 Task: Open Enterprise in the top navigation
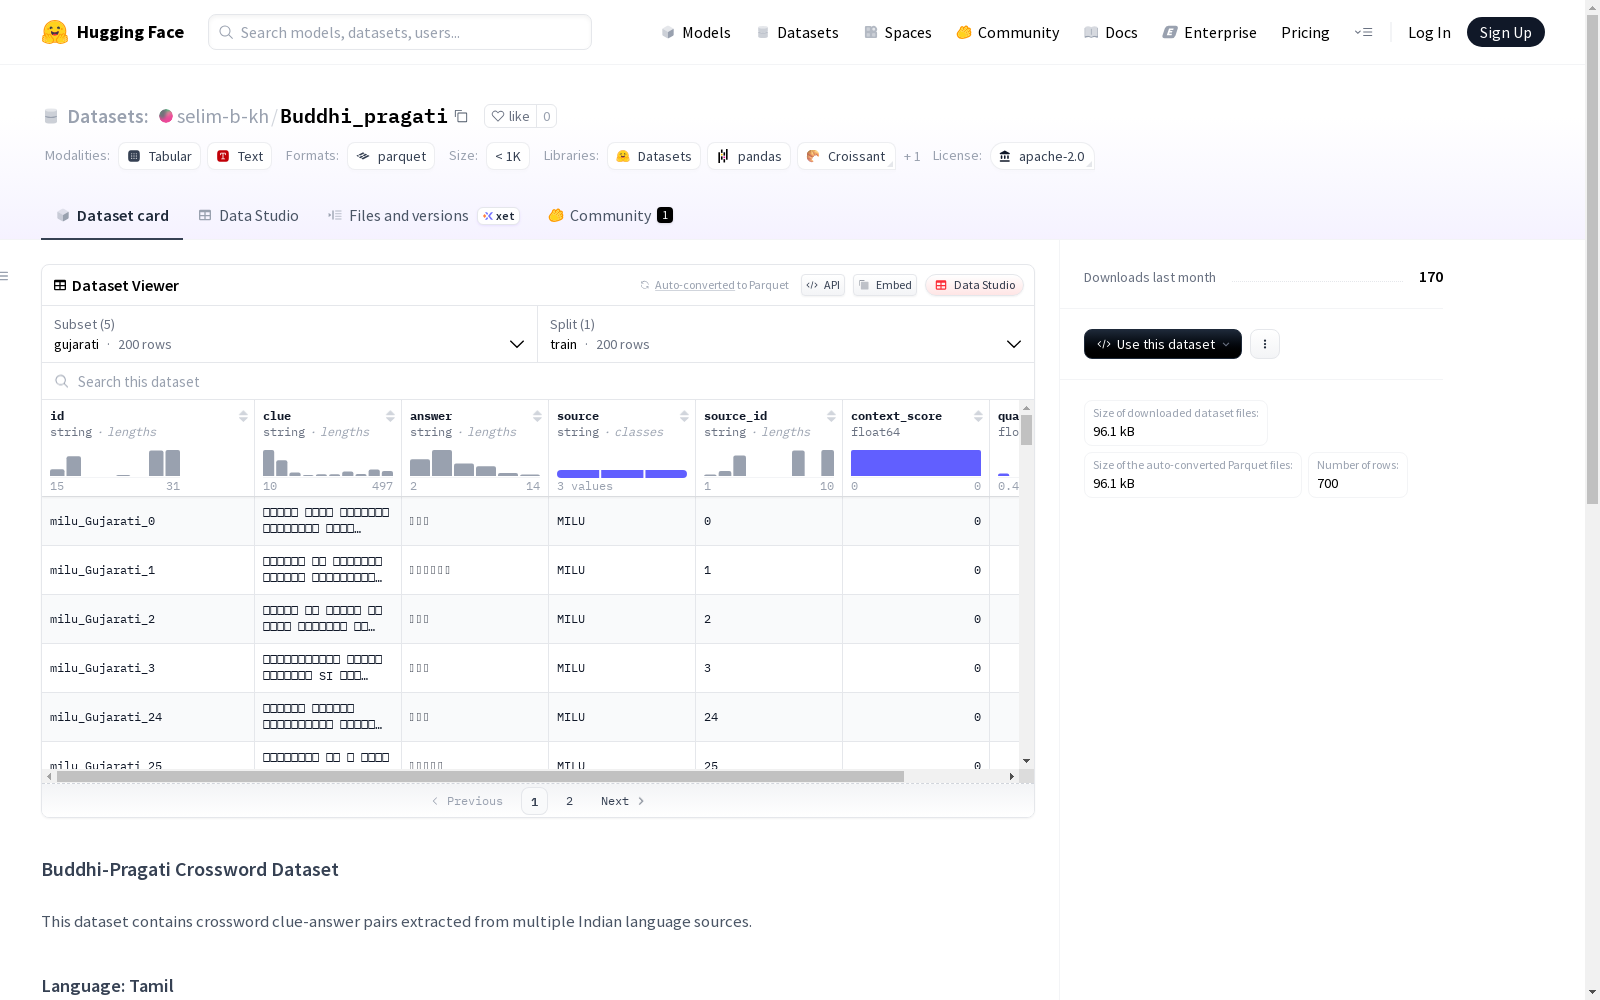point(1210,32)
